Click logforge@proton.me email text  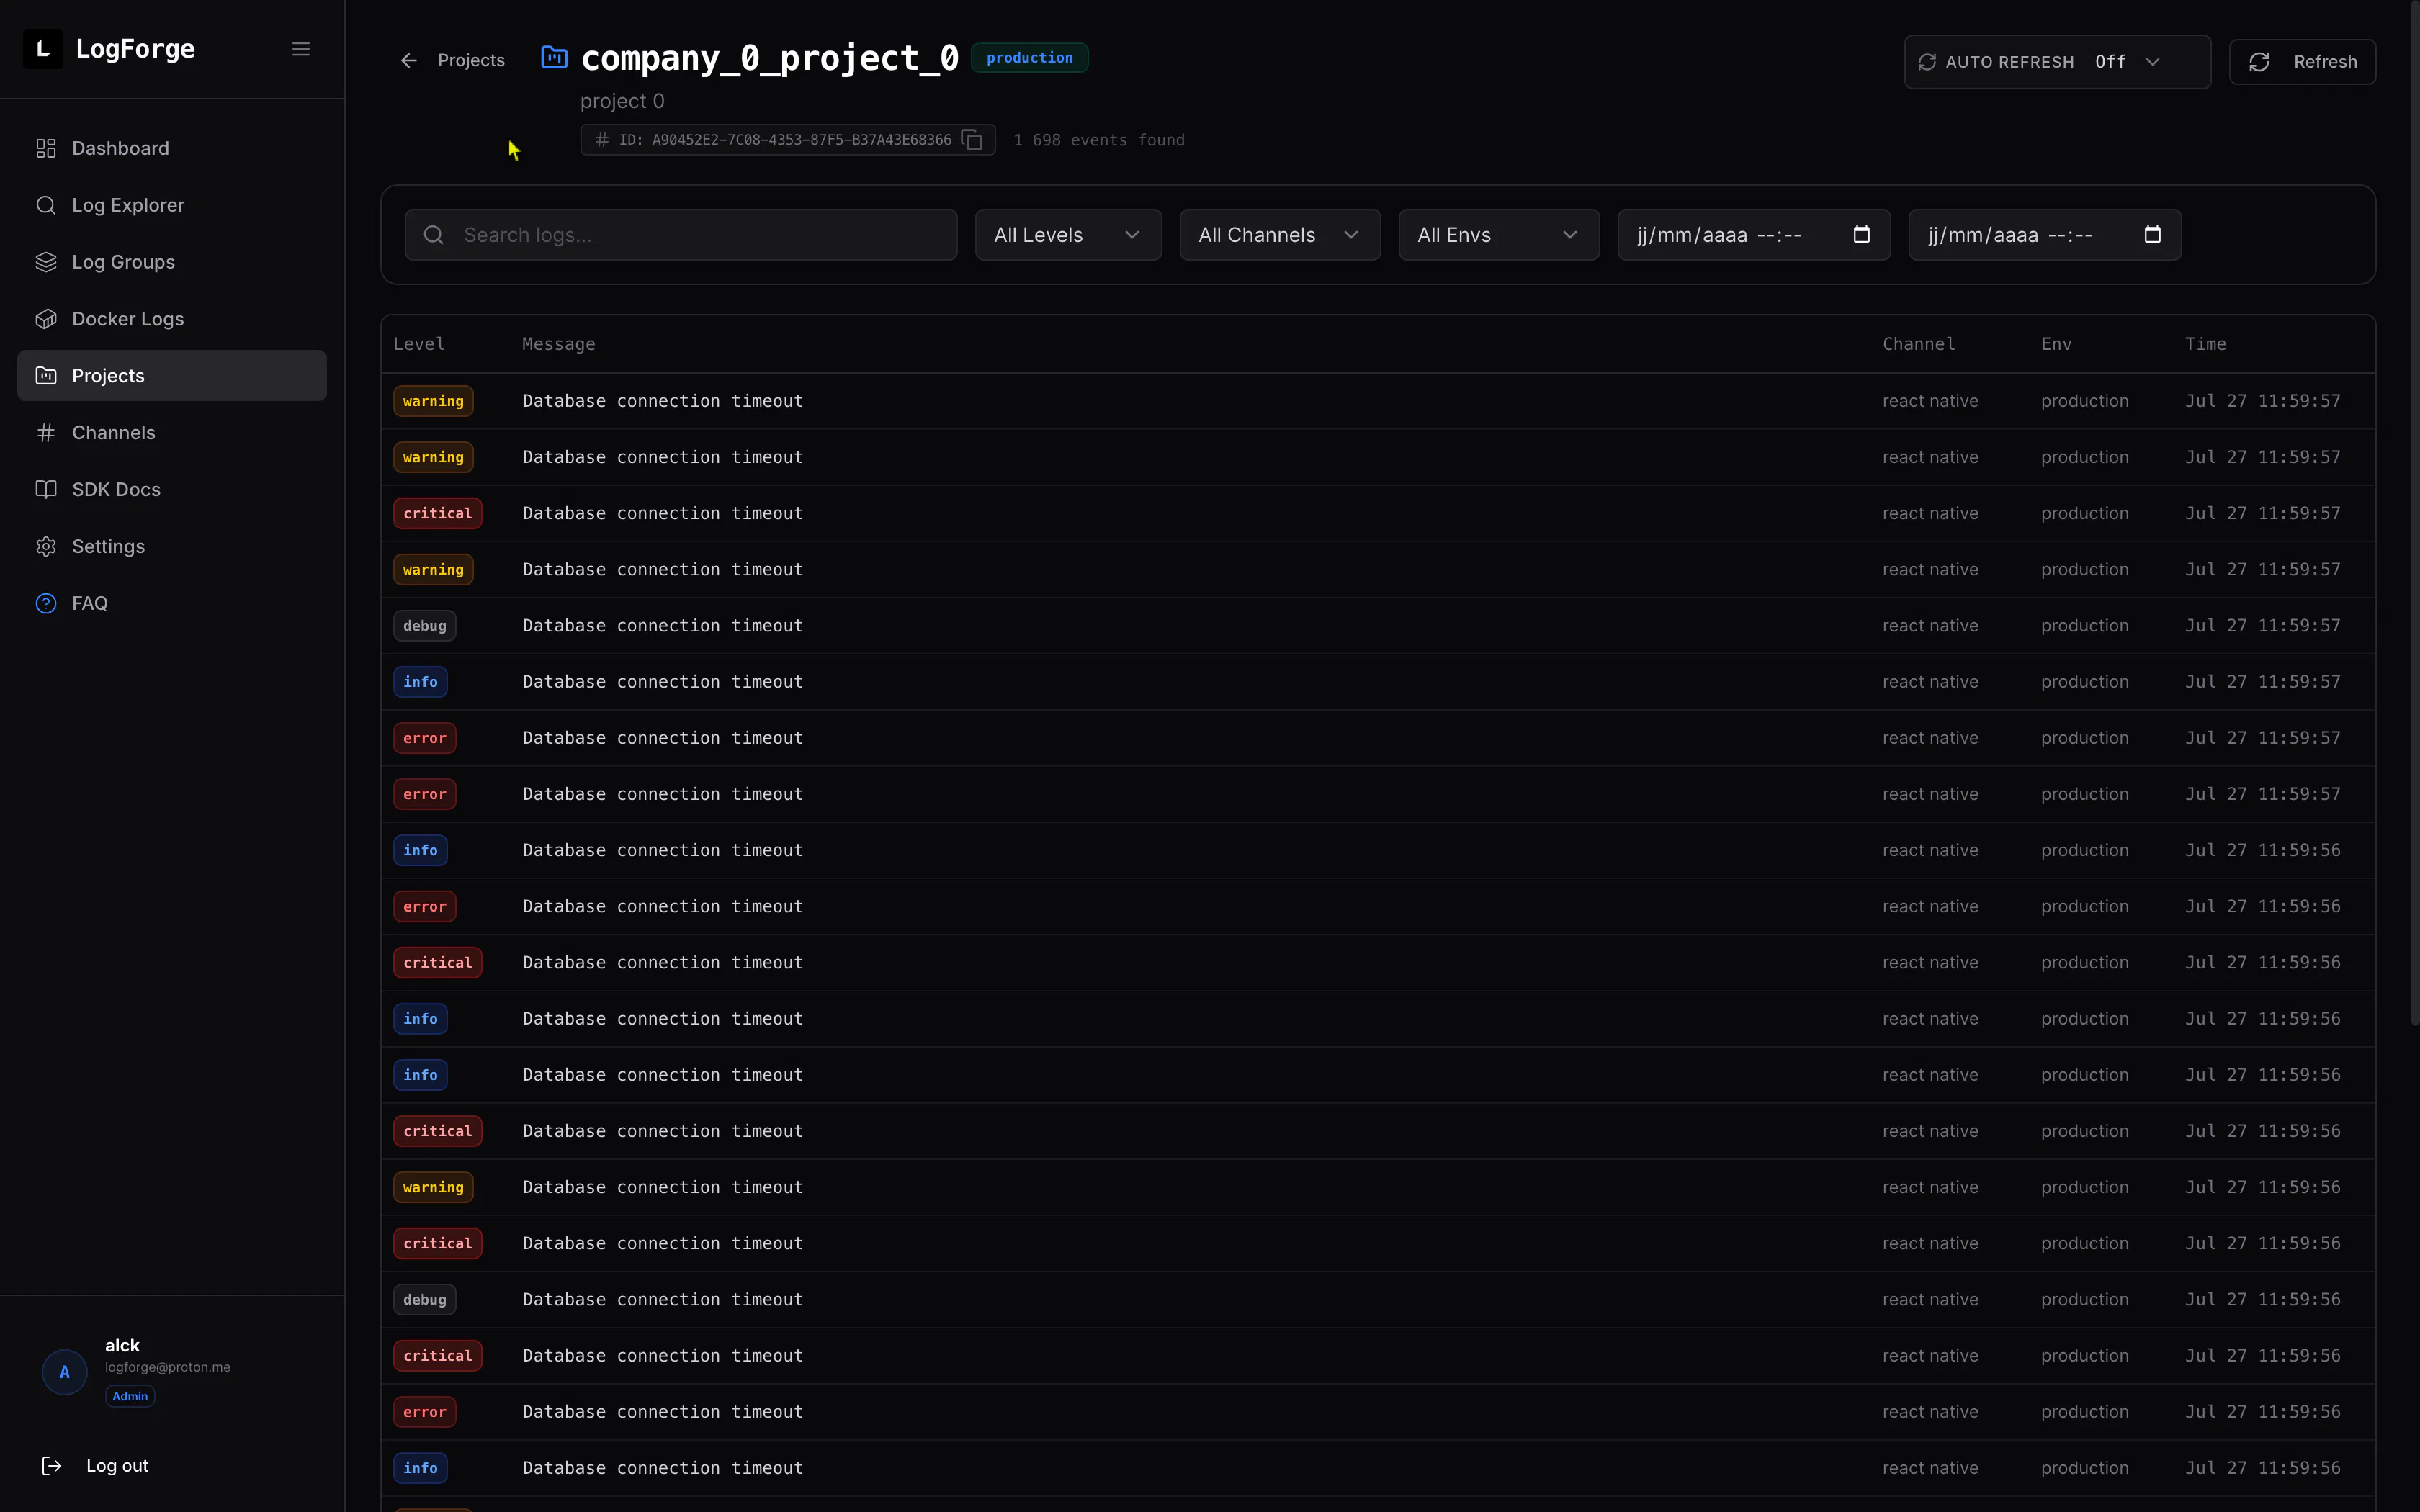[168, 1367]
